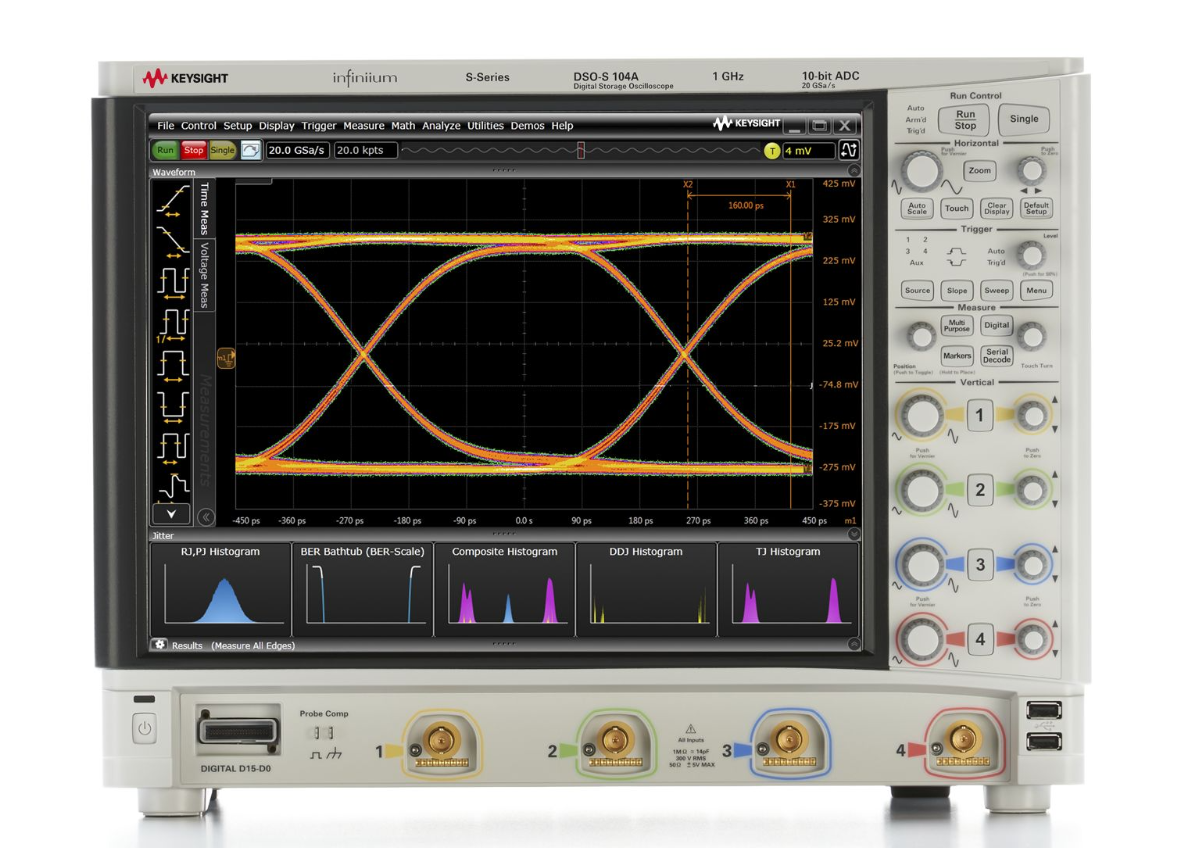Open the 20.0 GSa/s sample rate selector
1183x848 pixels.
297,150
